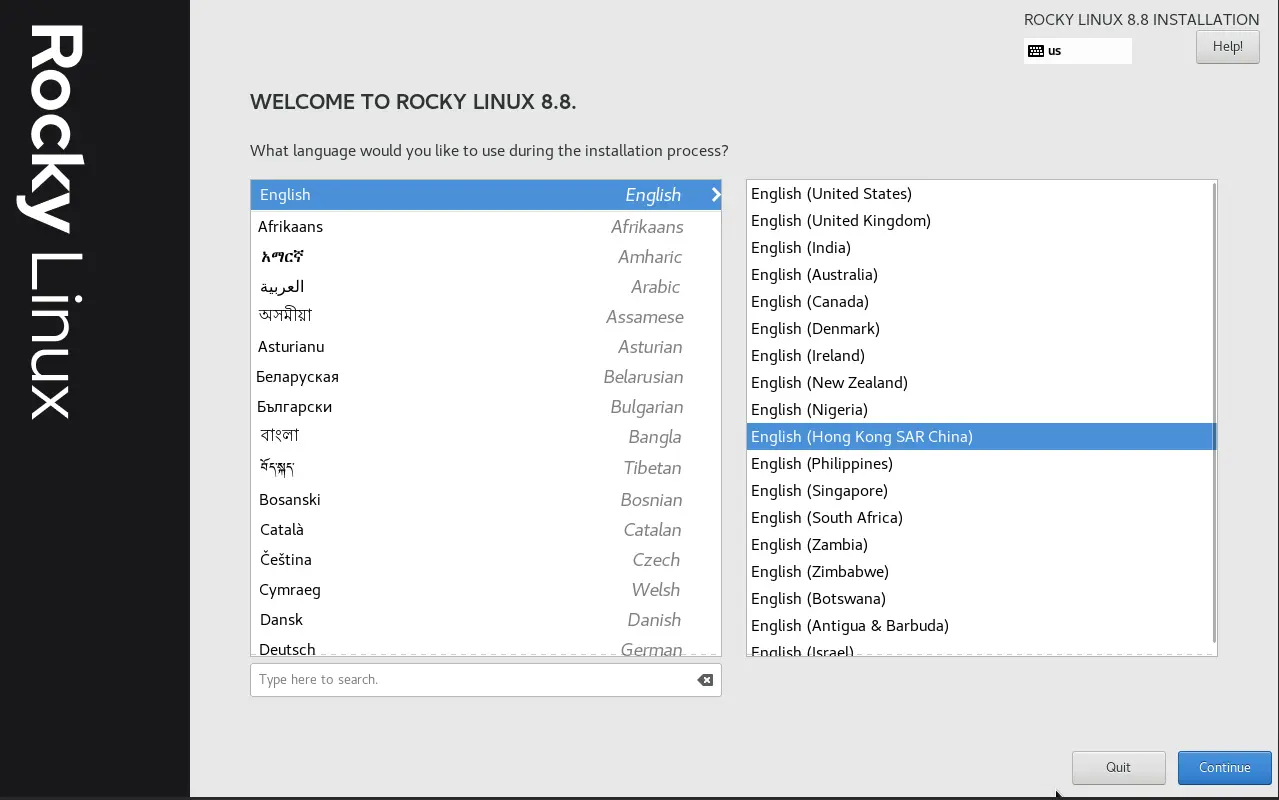1279x800 pixels.
Task: Select English (Denmark) locale
Action: click(979, 329)
